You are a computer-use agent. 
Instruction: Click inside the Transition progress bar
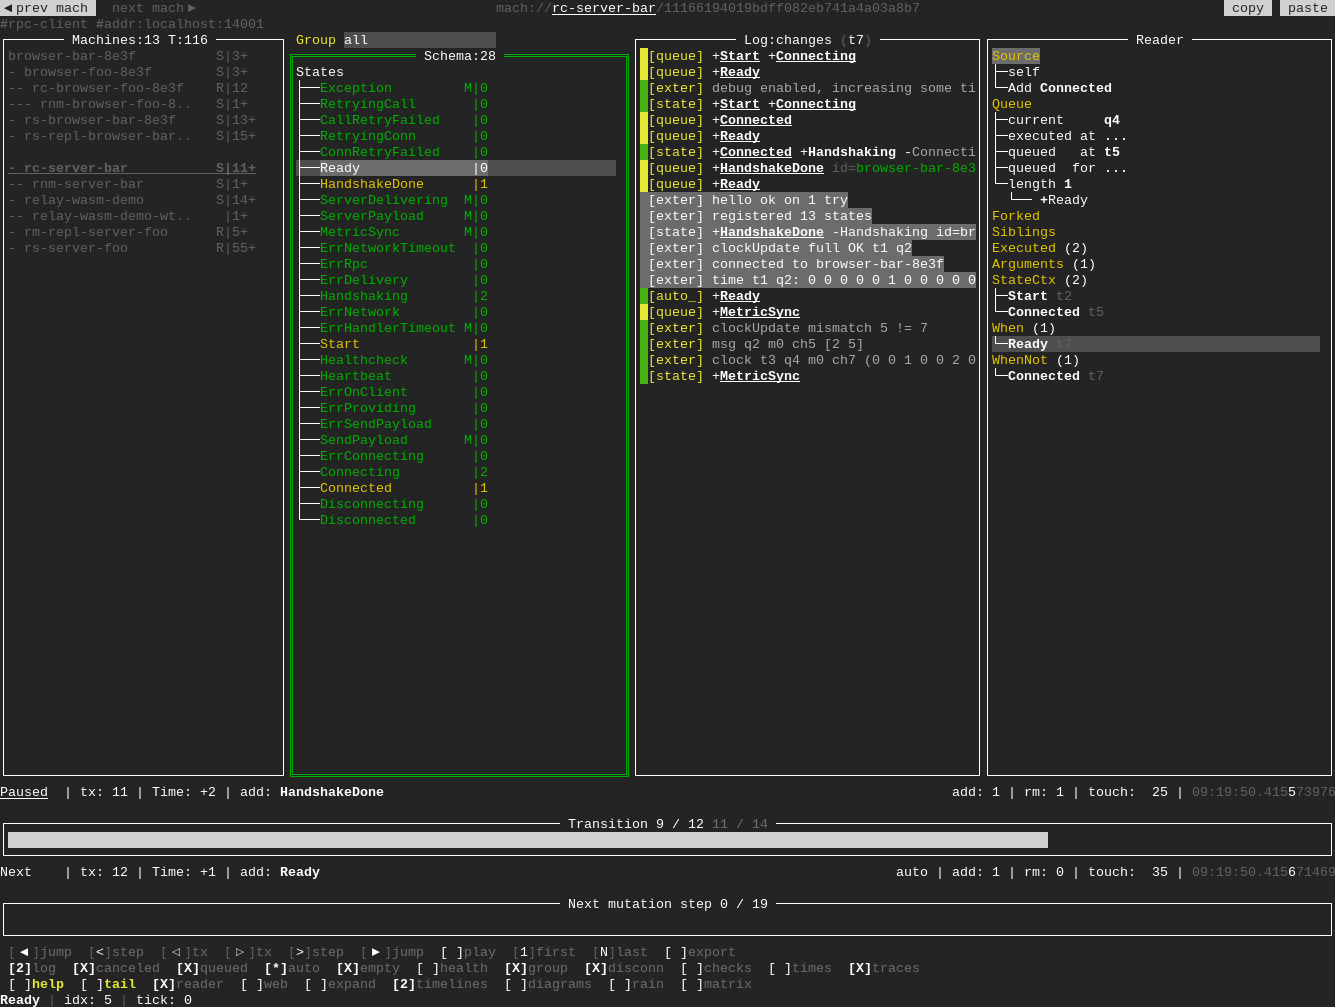pos(667,840)
